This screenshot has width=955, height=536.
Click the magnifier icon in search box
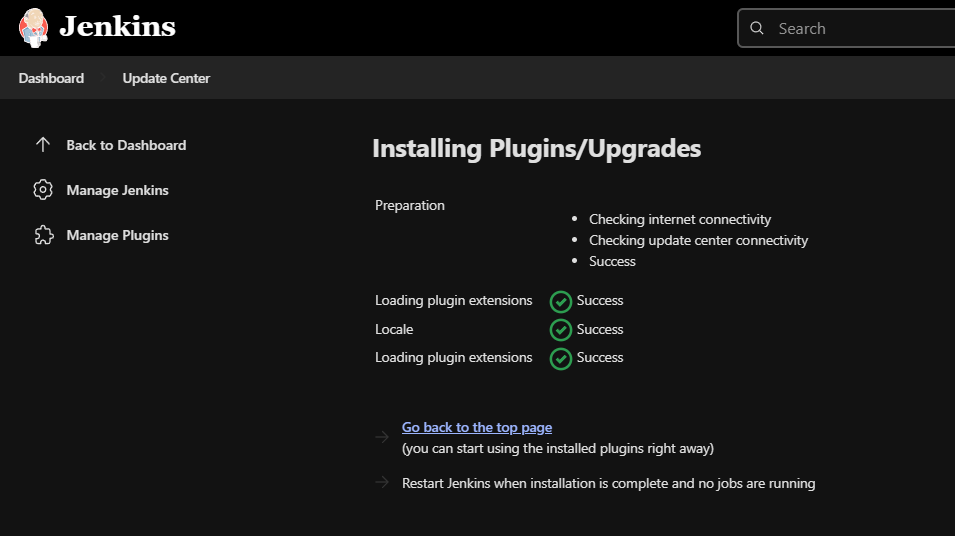(x=757, y=28)
